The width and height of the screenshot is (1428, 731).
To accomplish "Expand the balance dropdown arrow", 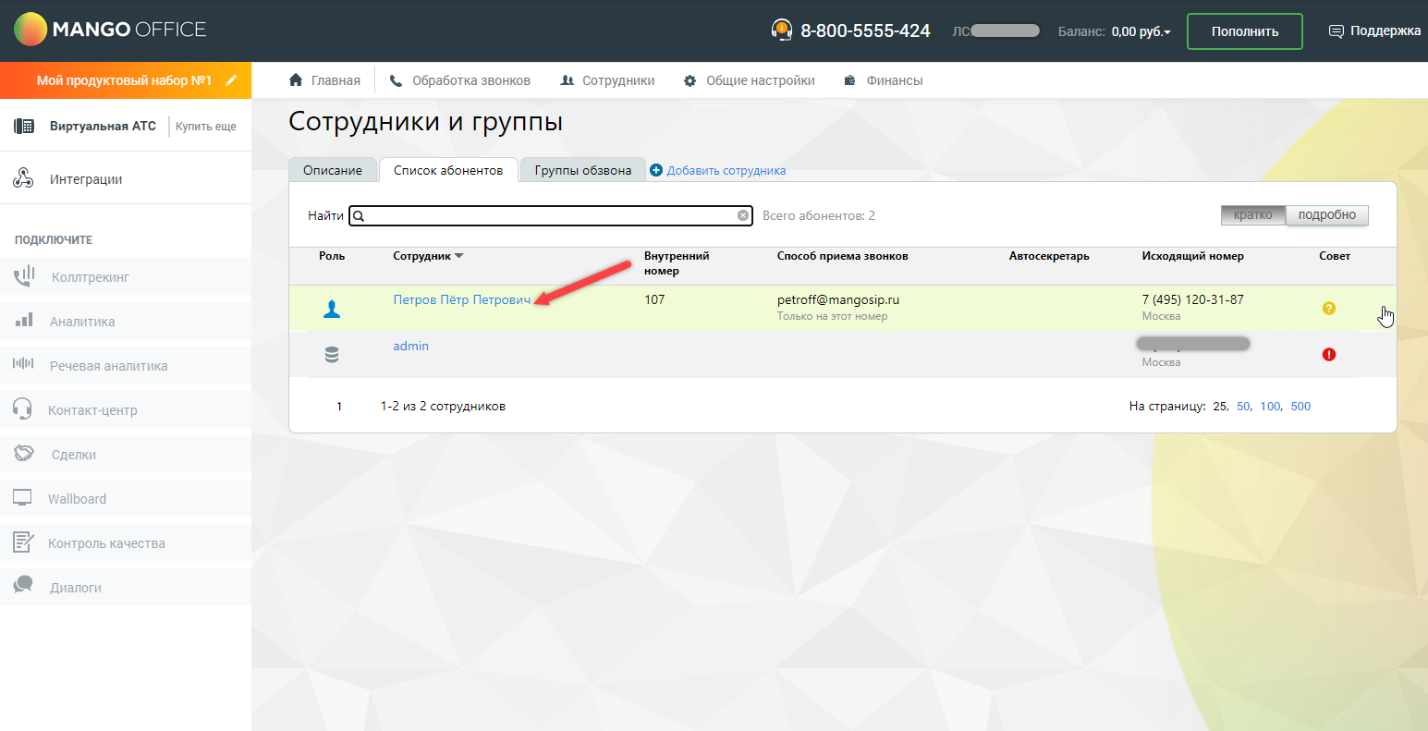I will 1167,32.
